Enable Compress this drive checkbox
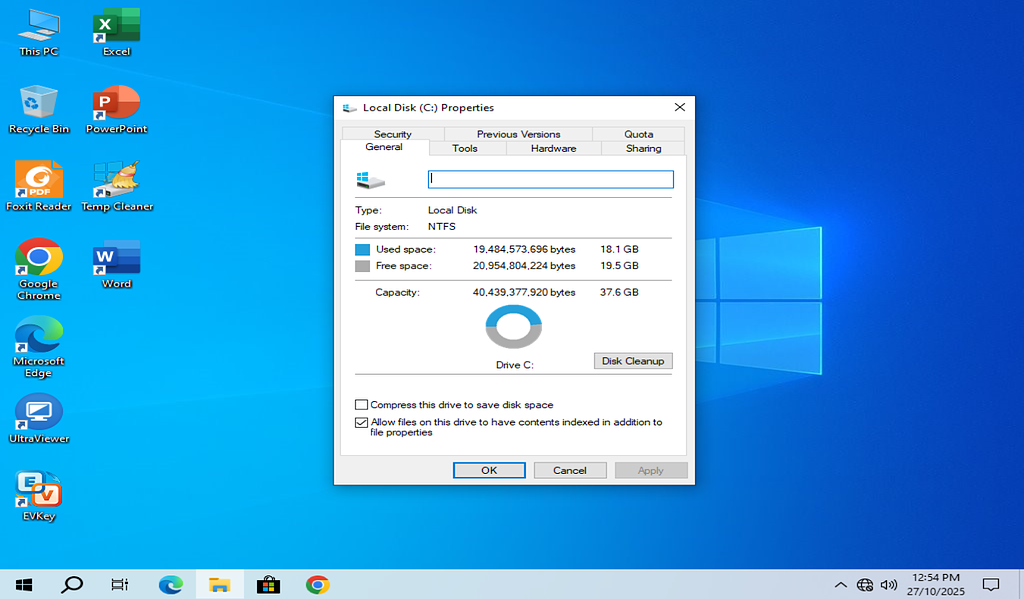 pos(361,405)
